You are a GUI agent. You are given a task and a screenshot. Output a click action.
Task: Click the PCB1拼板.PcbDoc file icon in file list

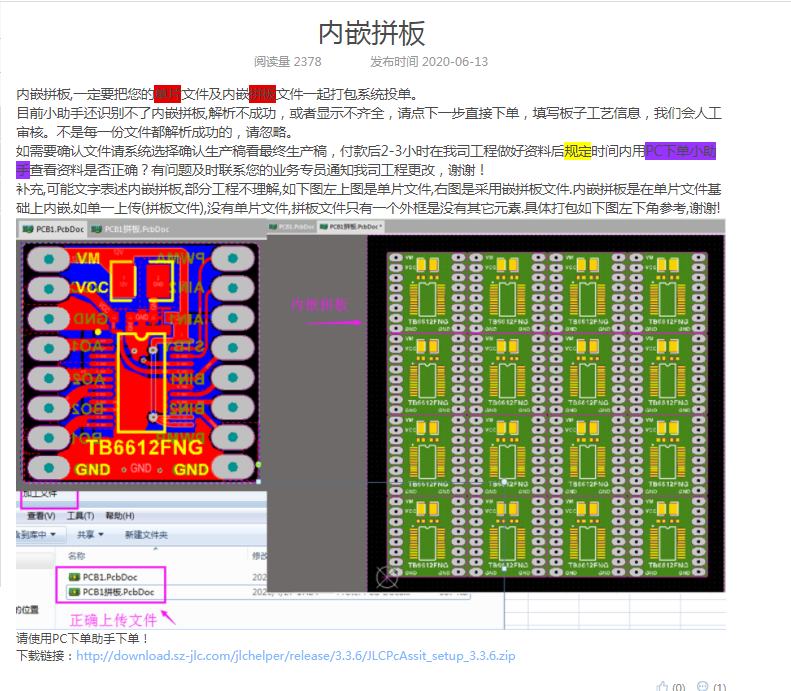point(74,592)
